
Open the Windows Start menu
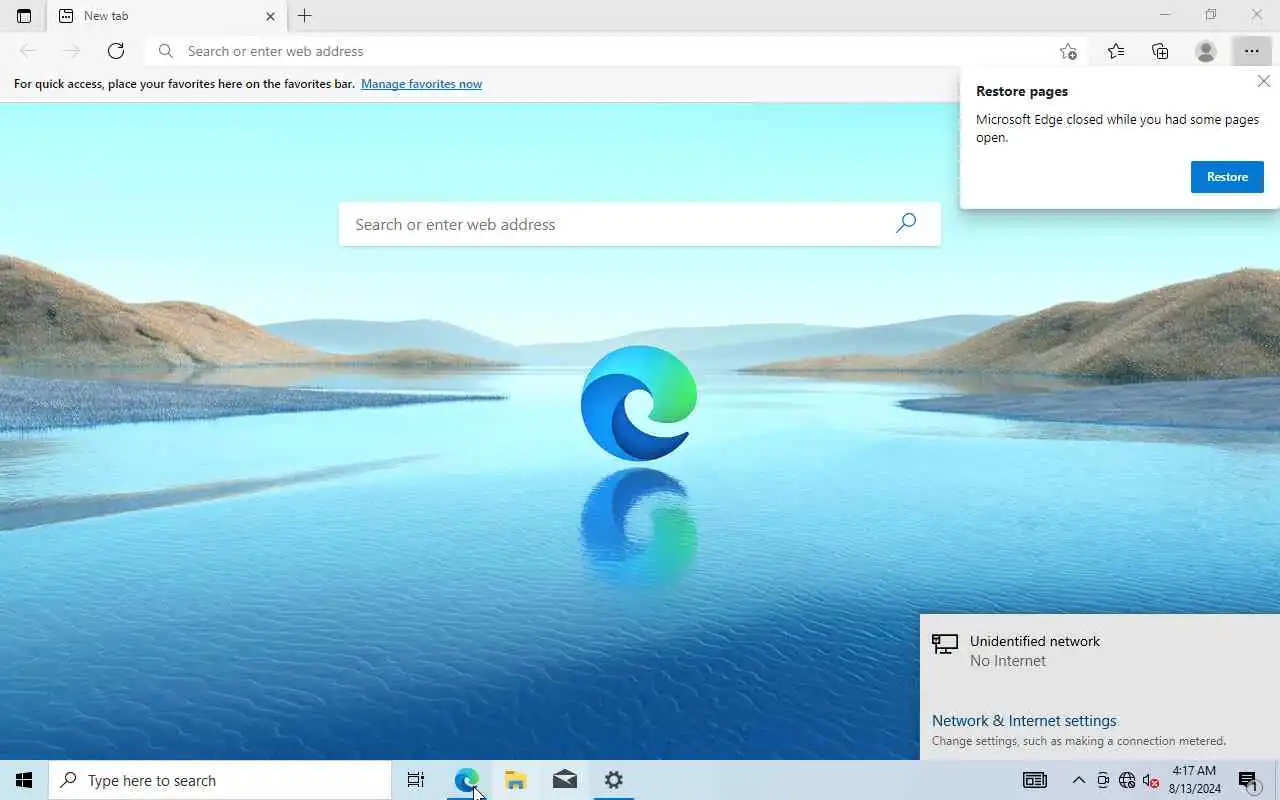tap(24, 780)
